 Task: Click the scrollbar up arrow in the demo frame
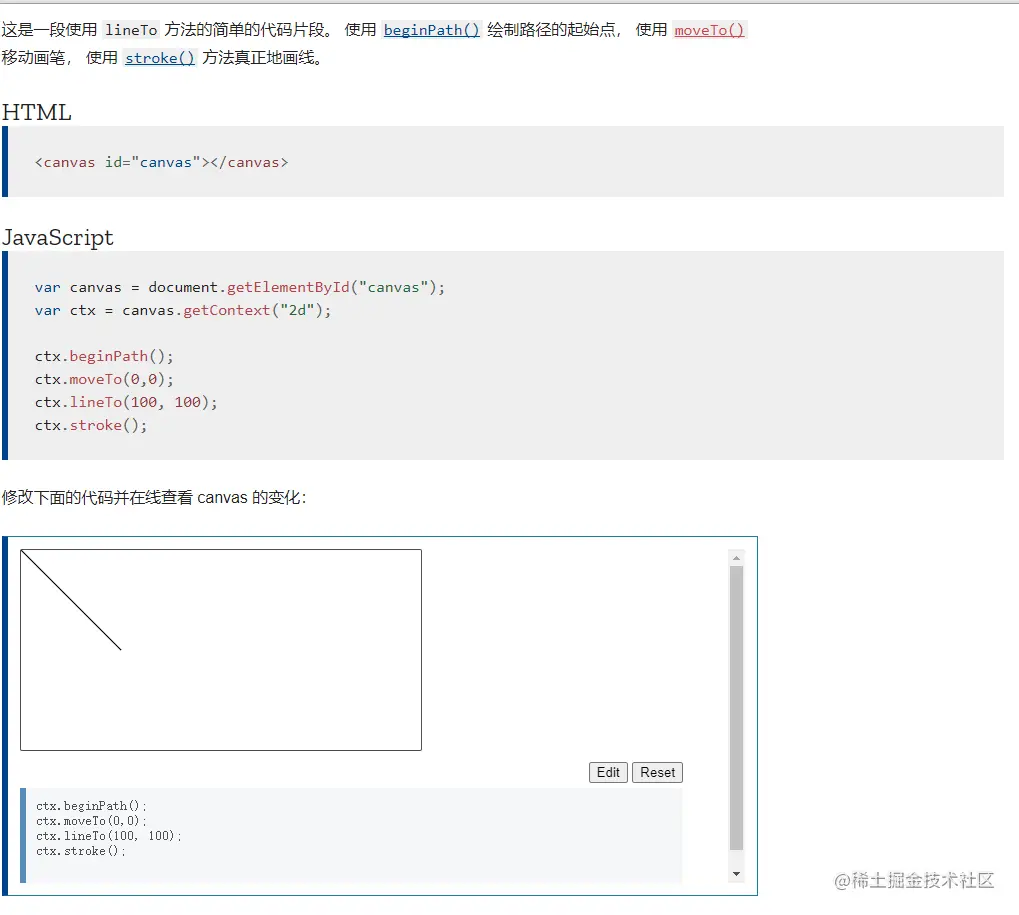coord(736,558)
